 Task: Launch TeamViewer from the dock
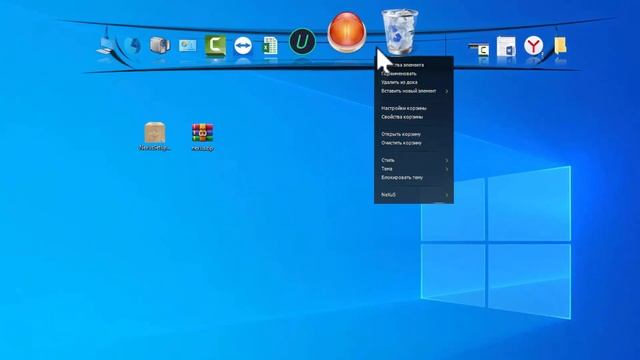[243, 46]
